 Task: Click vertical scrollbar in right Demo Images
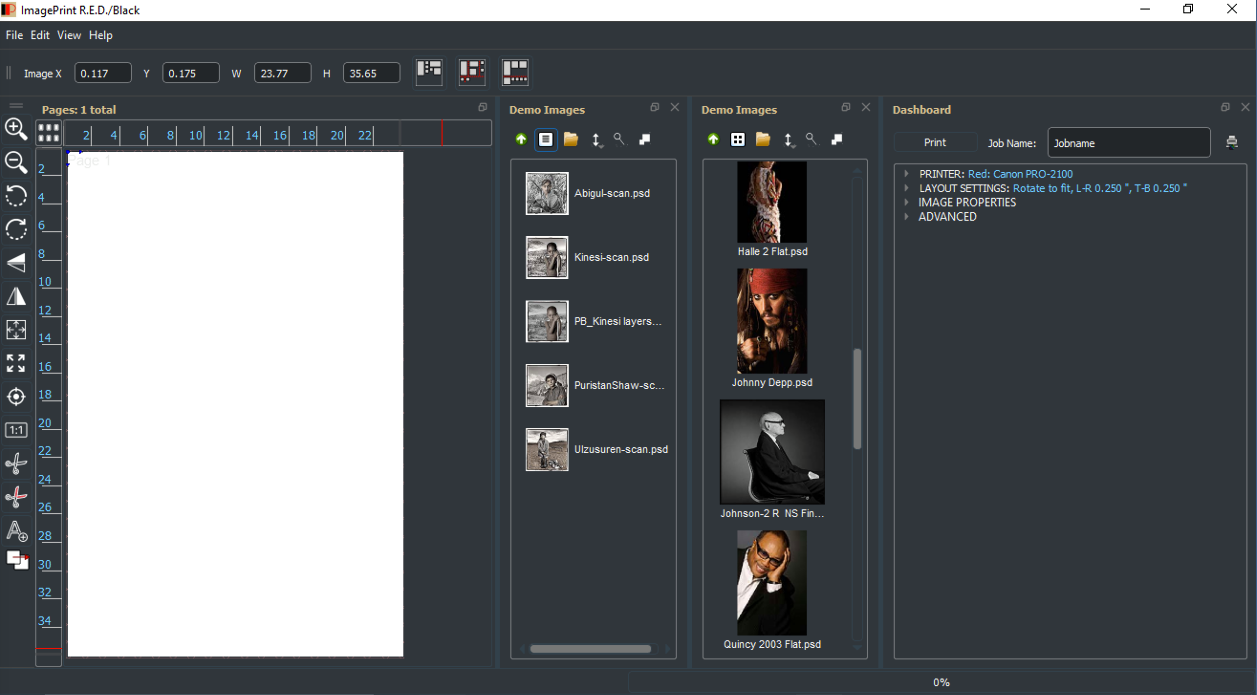857,398
